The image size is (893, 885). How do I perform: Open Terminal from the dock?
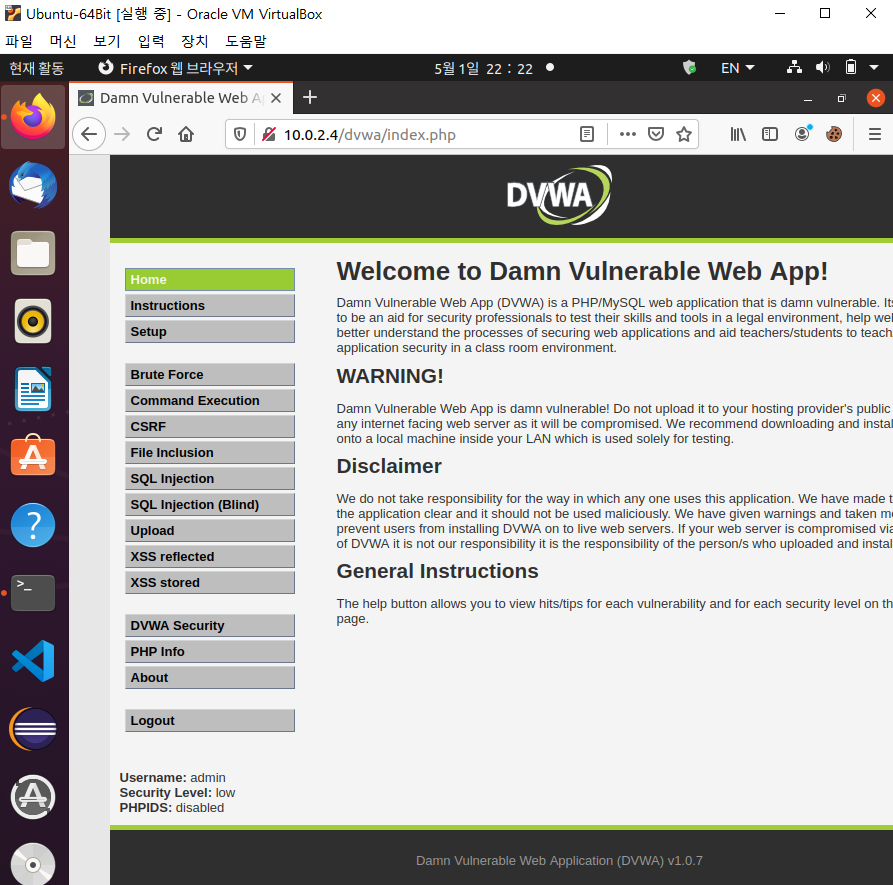pos(33,593)
